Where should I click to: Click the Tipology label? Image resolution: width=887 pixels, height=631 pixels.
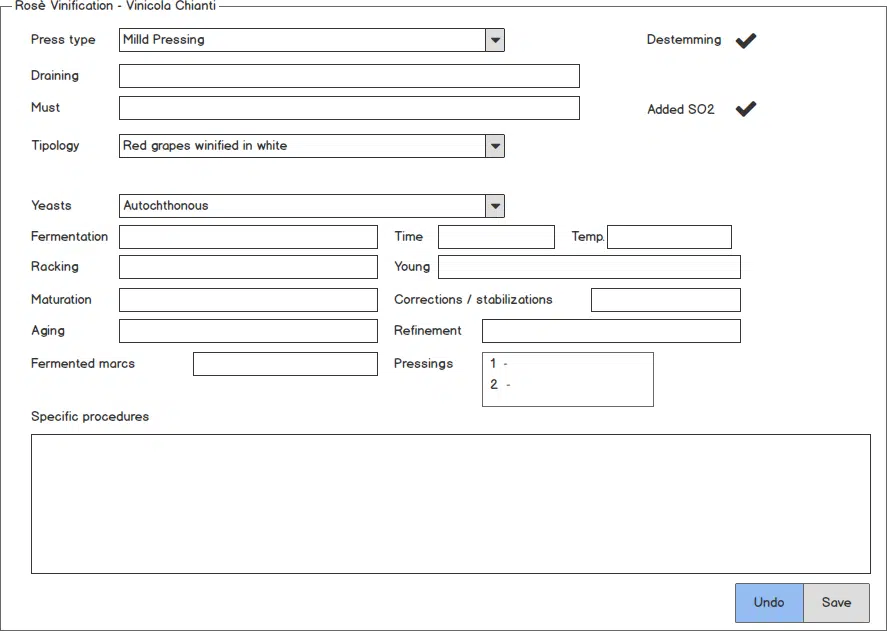55,146
